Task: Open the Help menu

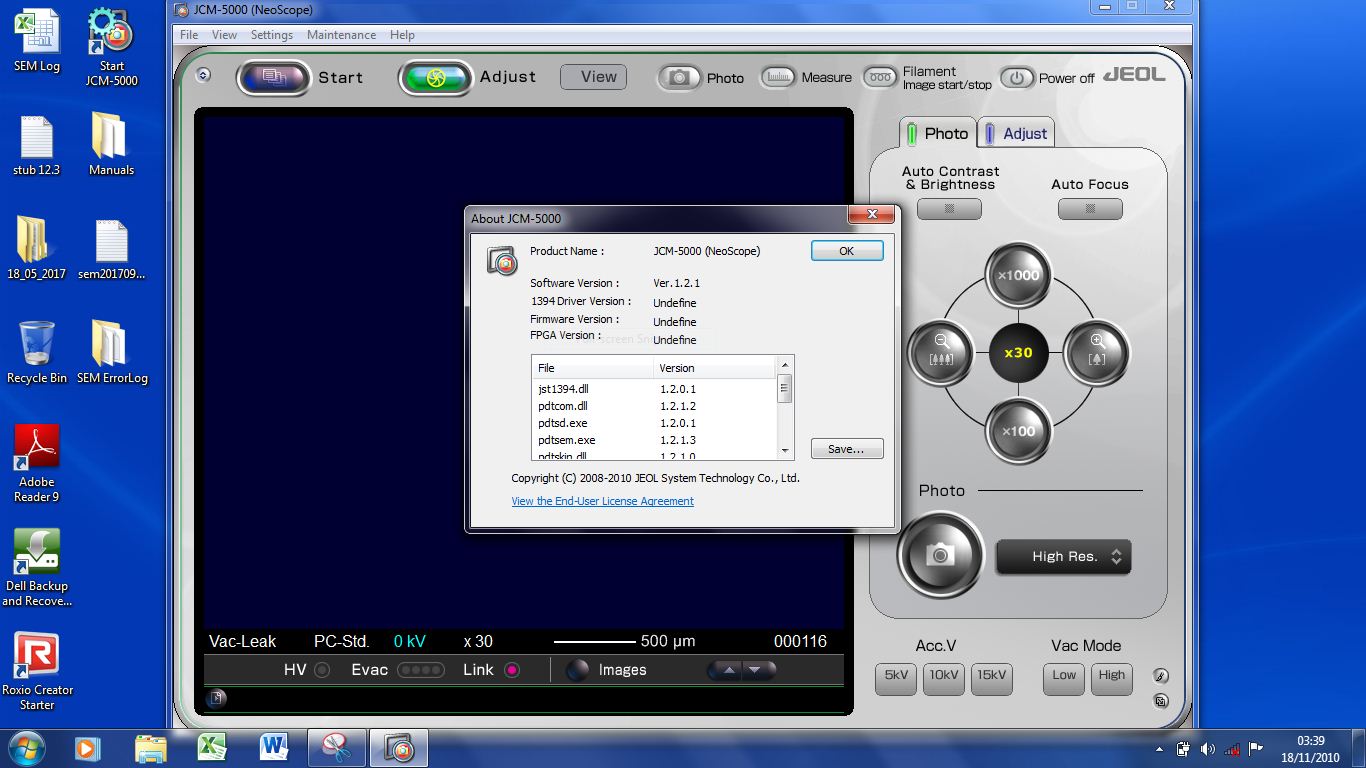Action: coord(402,35)
